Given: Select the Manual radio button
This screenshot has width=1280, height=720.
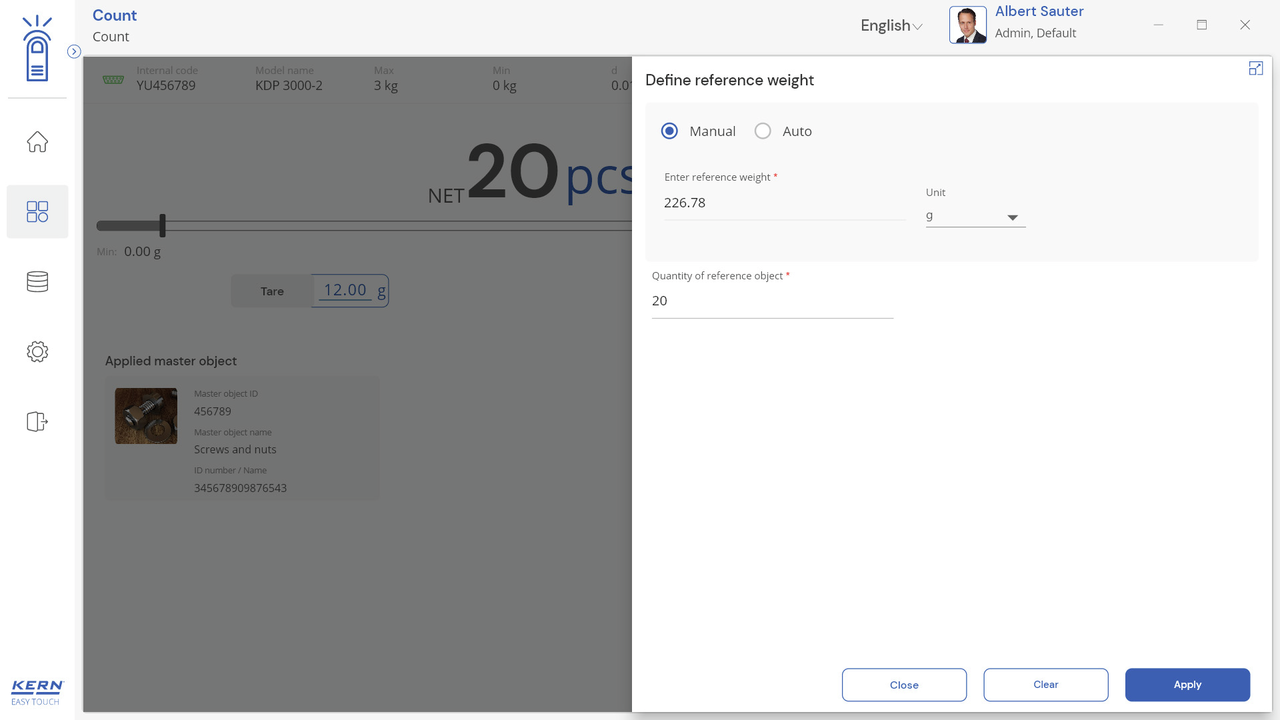Looking at the screenshot, I should 670,131.
